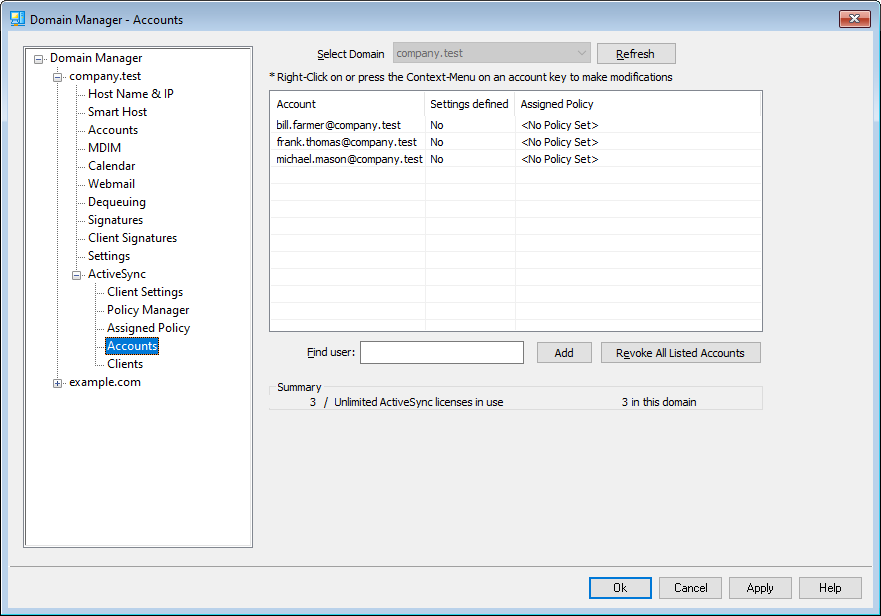Collapse the Domain Manager root node
This screenshot has height=616, width=881.
pyautogui.click(x=39, y=58)
